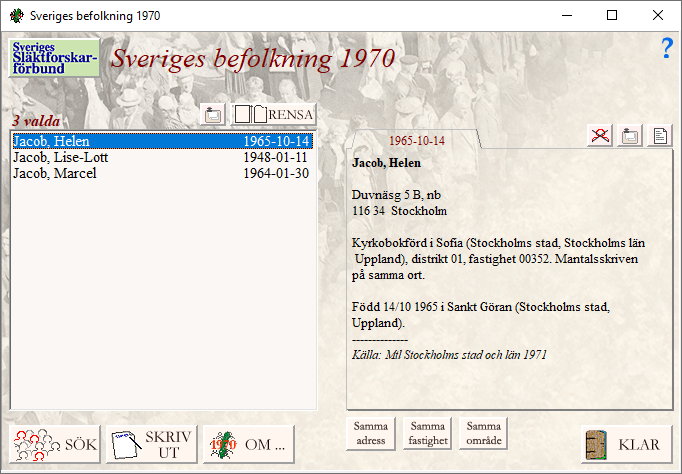Screen dimensions: 682x474
Task: Print with SKRIV UT button
Action: coord(152,444)
